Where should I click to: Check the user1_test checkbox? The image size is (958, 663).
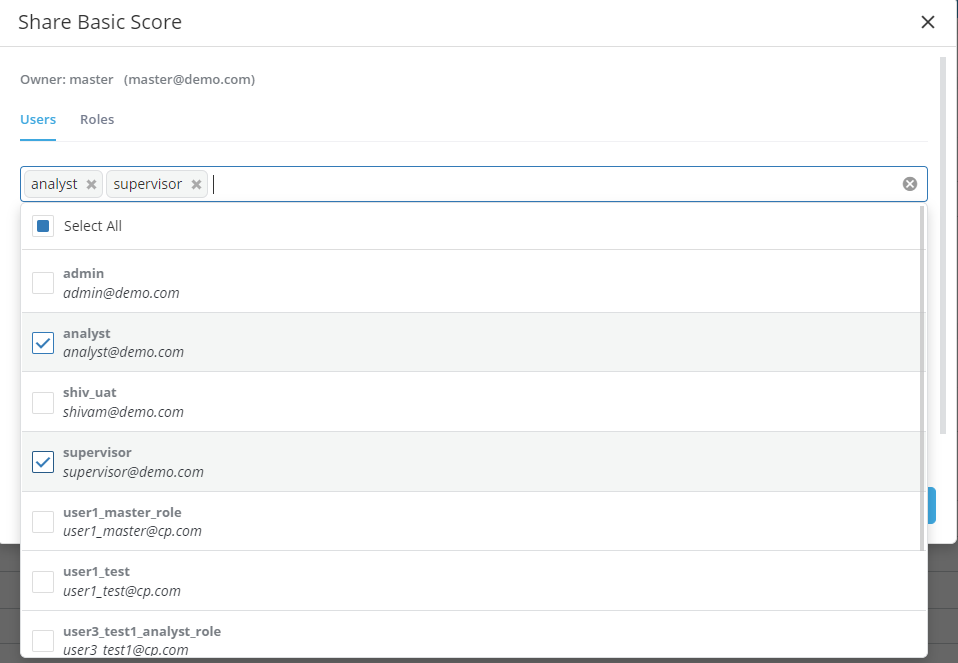[x=43, y=581]
